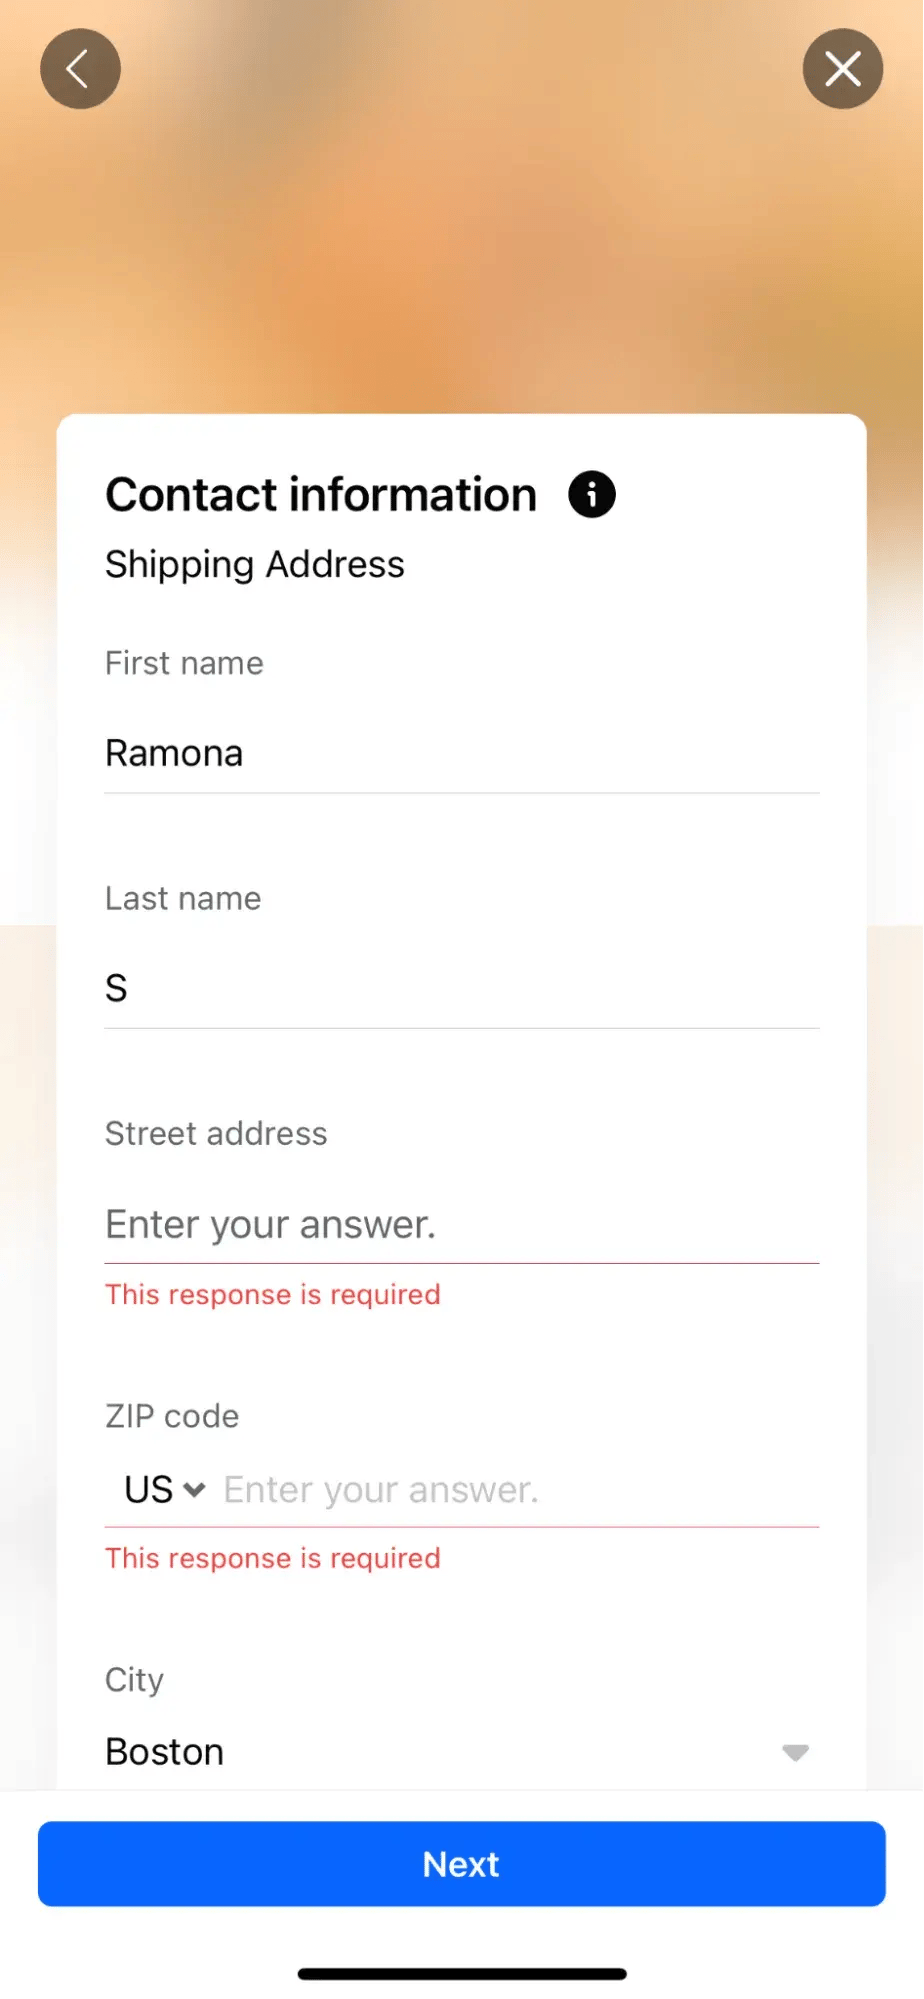Tap the ZIP code label
This screenshot has height=1999, width=924.
click(x=172, y=1416)
